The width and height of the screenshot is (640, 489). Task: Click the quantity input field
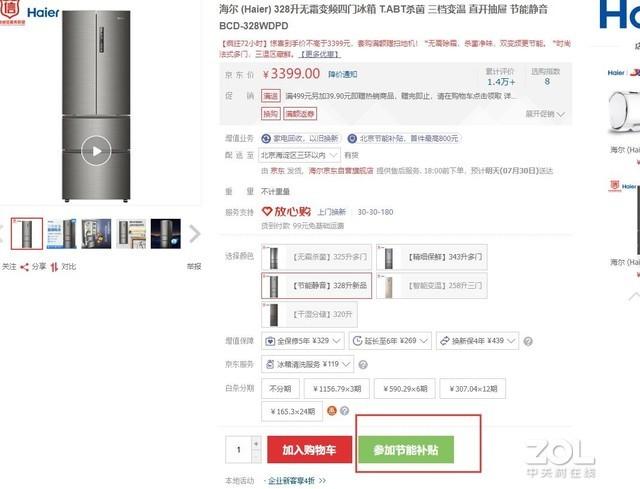point(239,450)
